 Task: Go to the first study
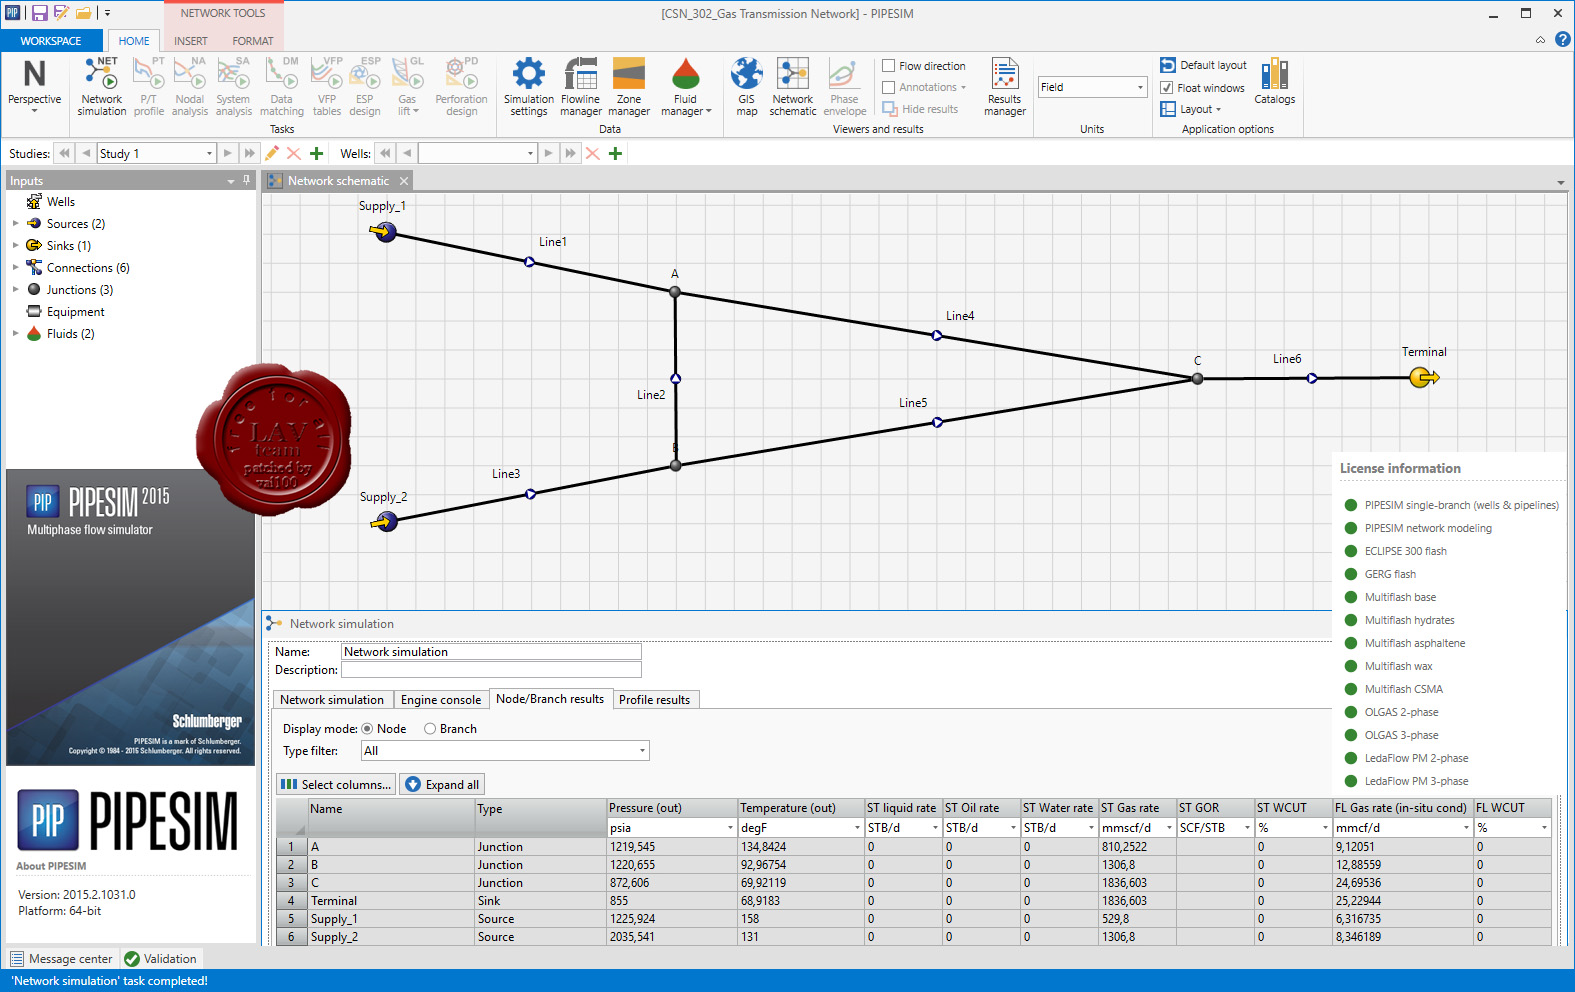65,153
